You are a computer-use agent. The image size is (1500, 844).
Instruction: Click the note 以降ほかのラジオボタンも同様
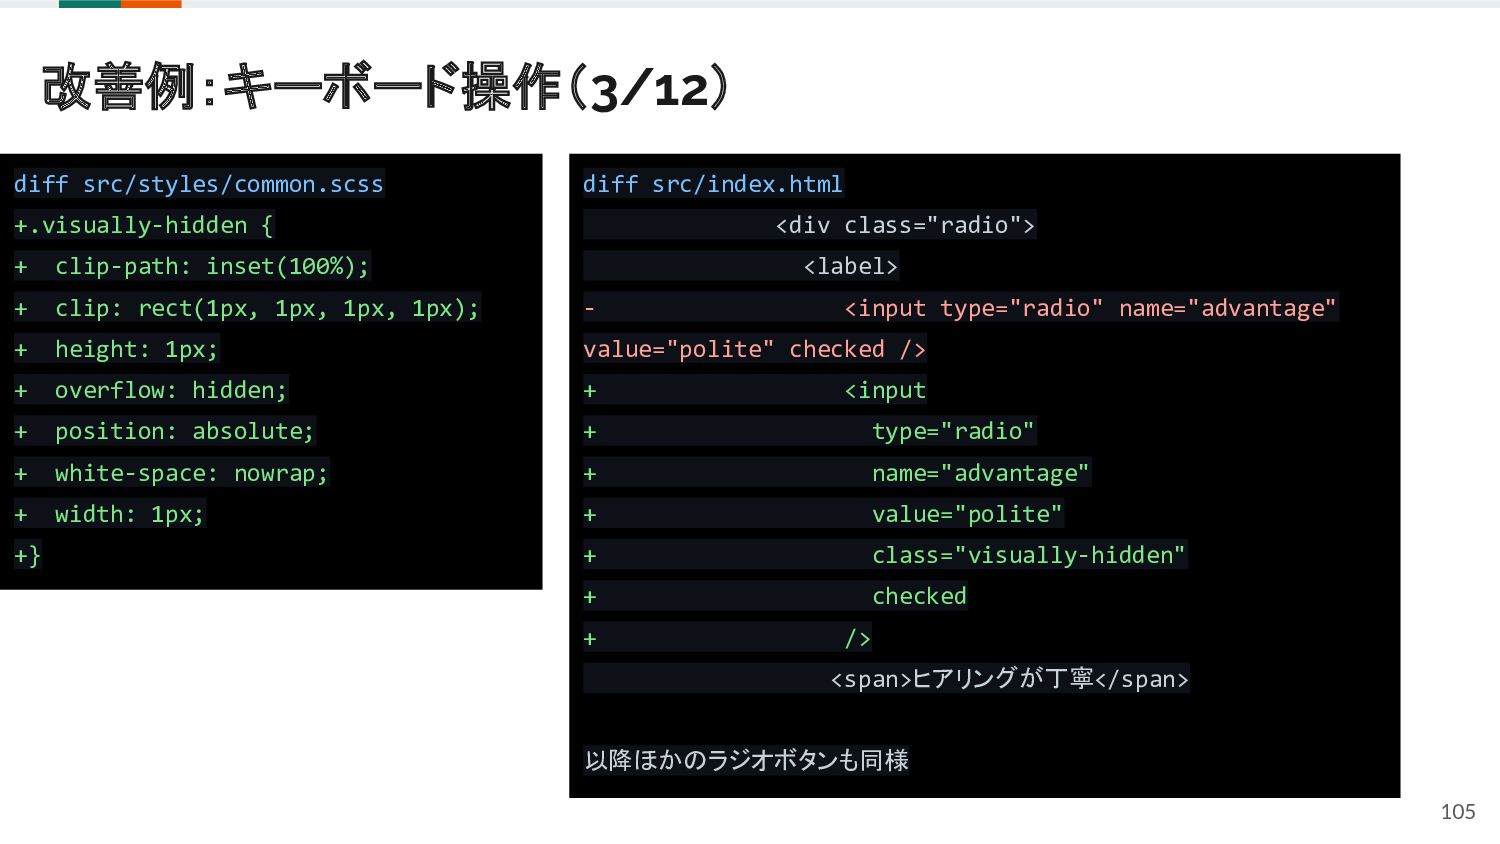746,760
